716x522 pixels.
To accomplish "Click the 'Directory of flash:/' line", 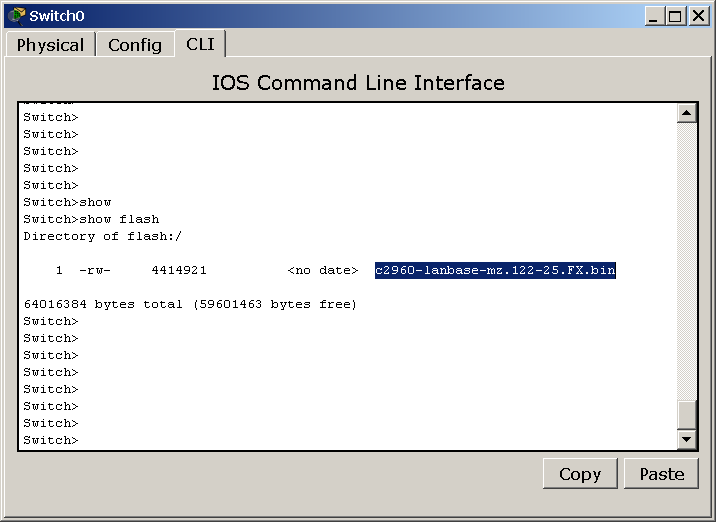I will pyautogui.click(x=102, y=236).
